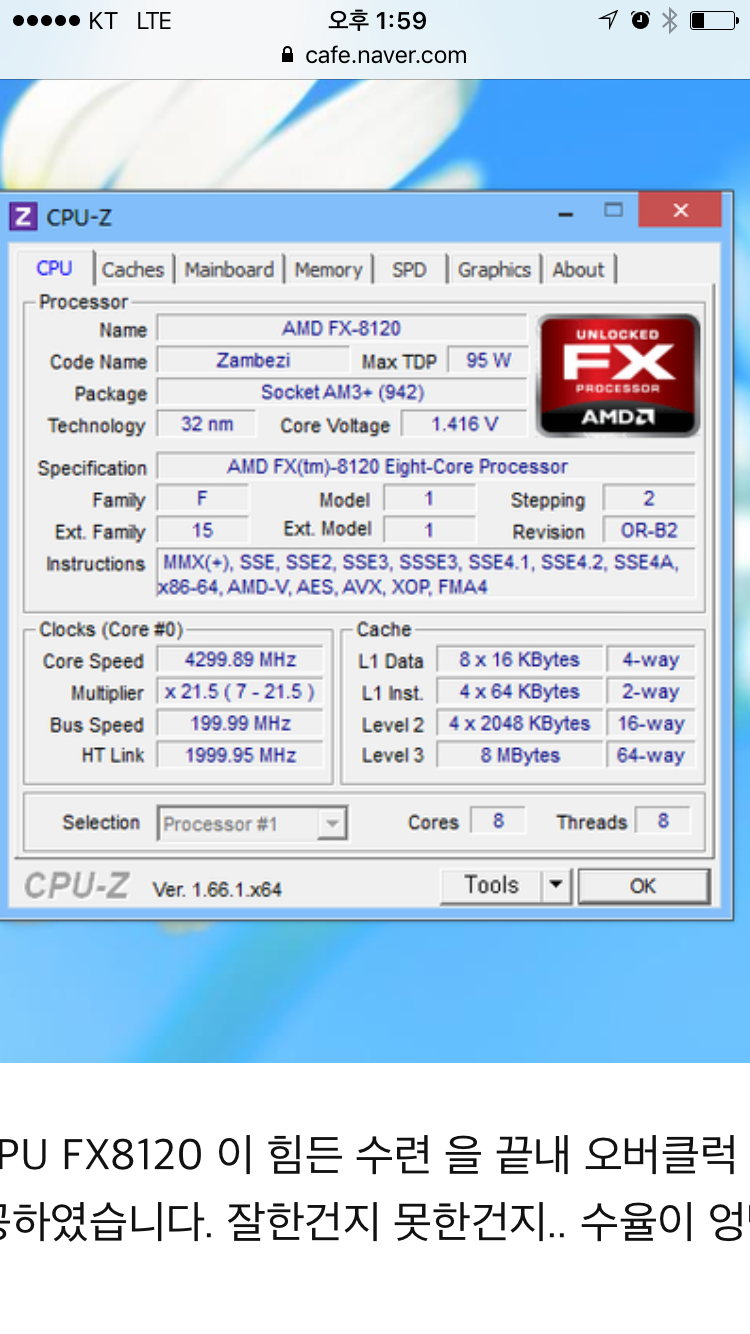Switch to the Memory tab
750x1334 pixels.
(x=328, y=270)
